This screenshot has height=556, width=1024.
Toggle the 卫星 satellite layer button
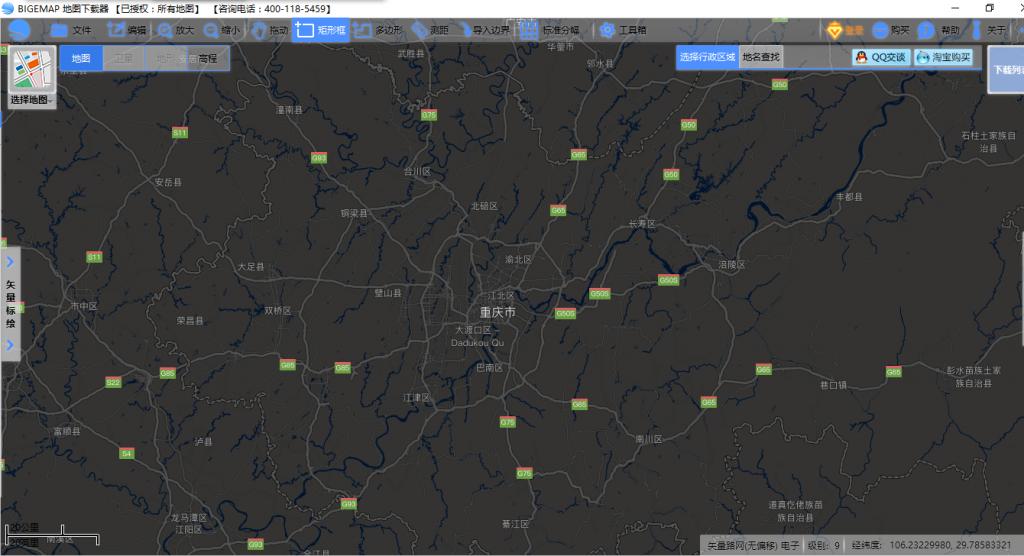pyautogui.click(x=123, y=58)
